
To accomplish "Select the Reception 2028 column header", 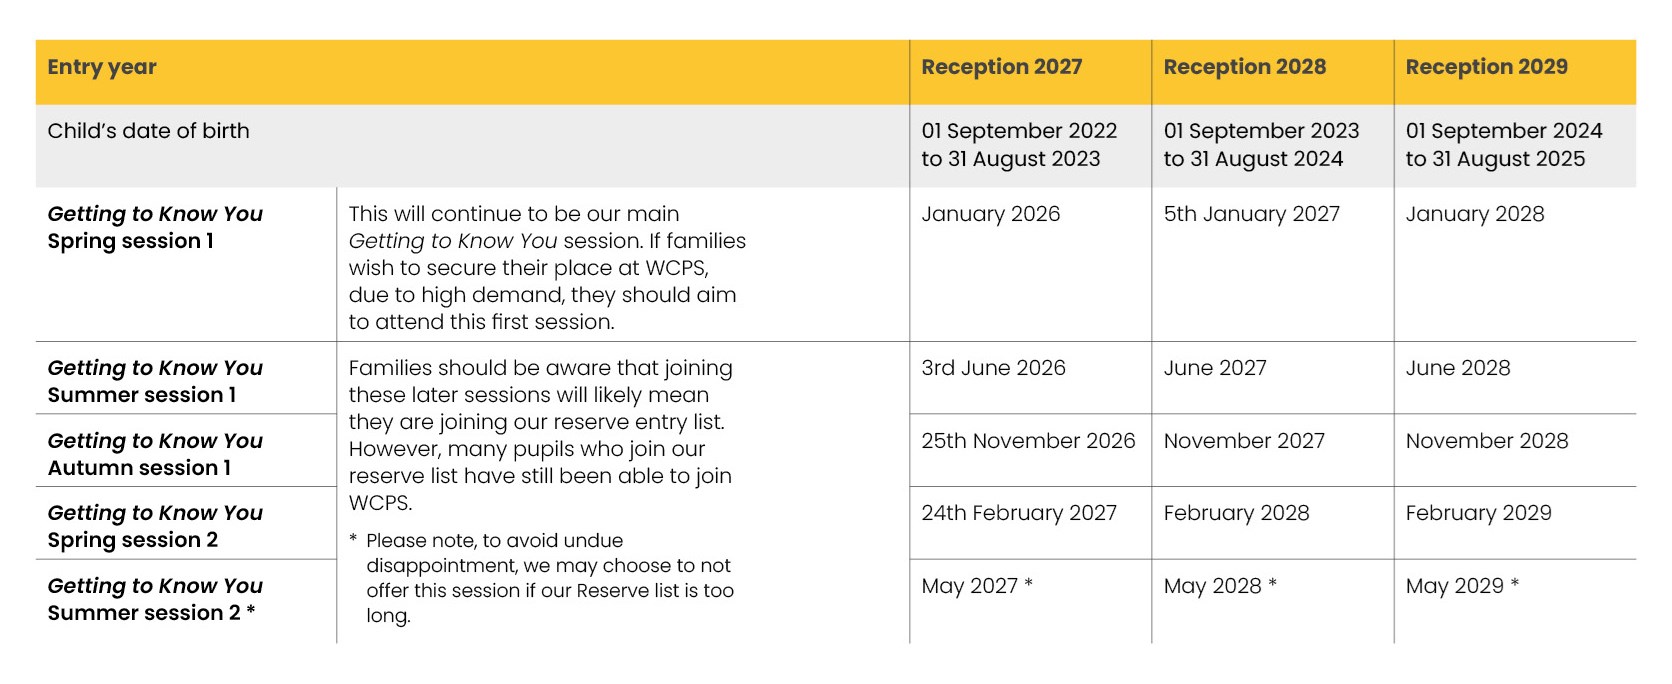I will tap(1272, 72).
